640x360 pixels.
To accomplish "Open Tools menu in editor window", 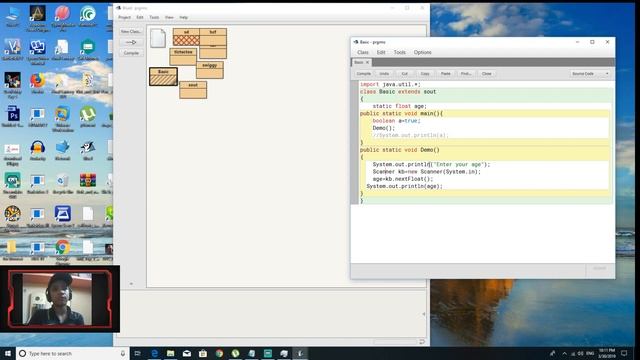I will (x=400, y=52).
